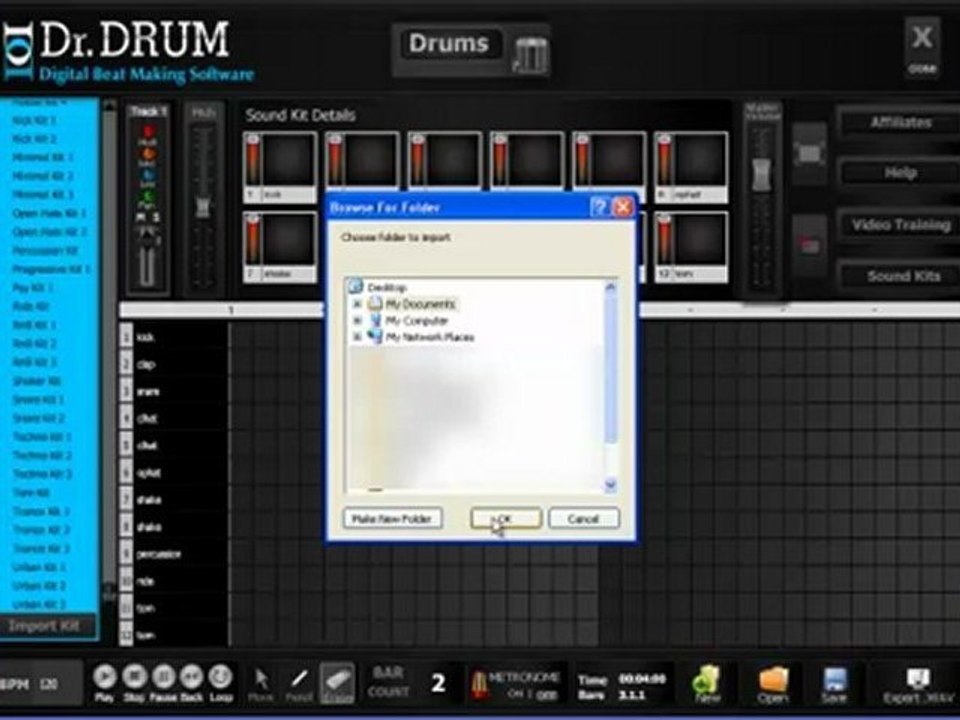Open the Help button in right panel
Viewport: 960px width, 720px height.
[901, 173]
